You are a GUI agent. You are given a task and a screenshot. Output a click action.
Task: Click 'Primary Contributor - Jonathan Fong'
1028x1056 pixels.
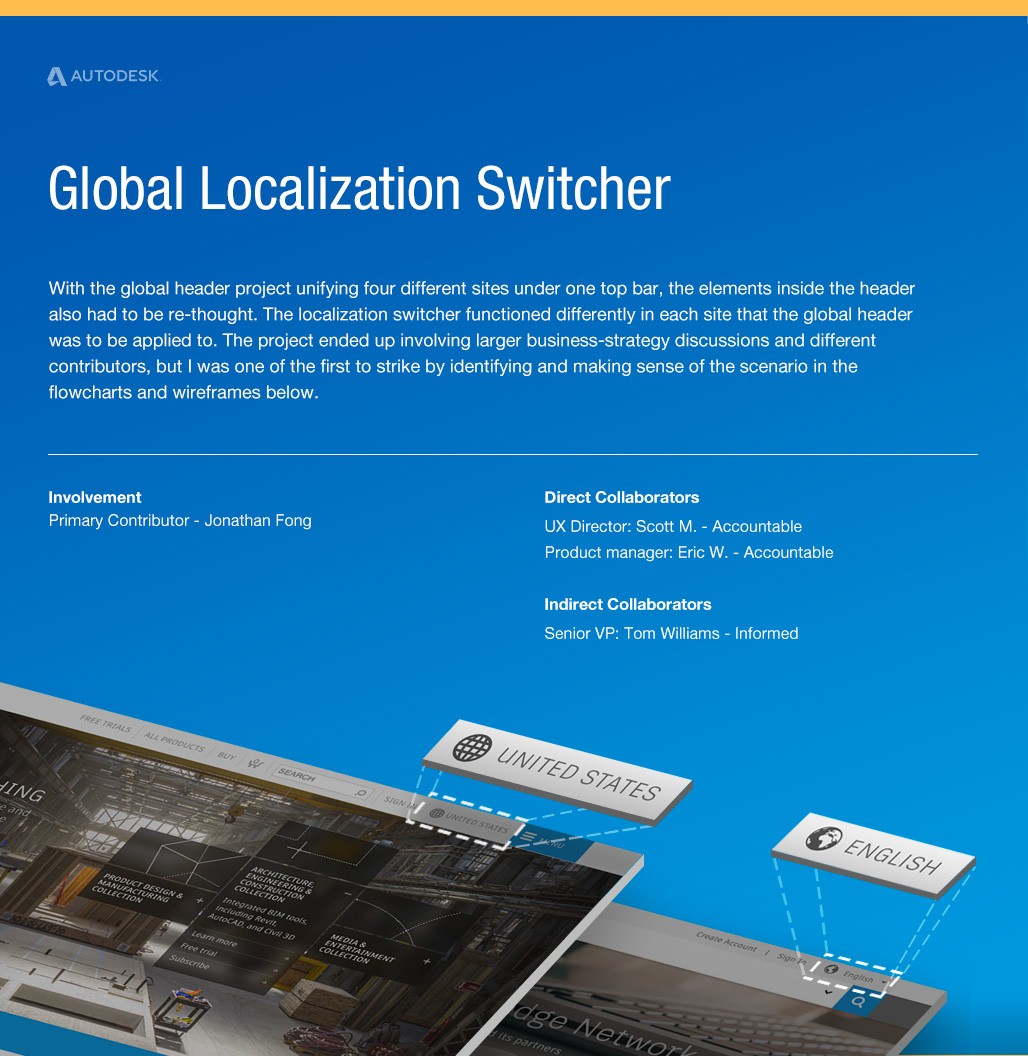pos(180,521)
